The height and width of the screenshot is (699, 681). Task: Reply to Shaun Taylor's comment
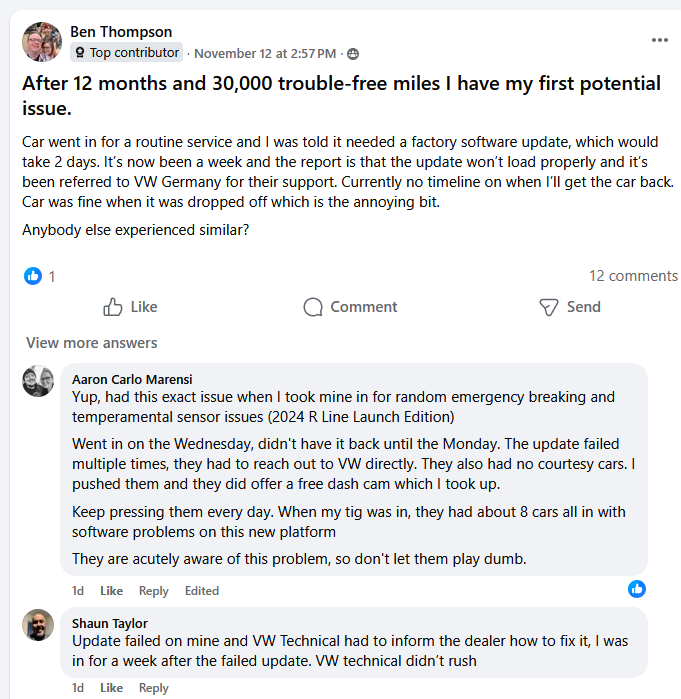[154, 688]
